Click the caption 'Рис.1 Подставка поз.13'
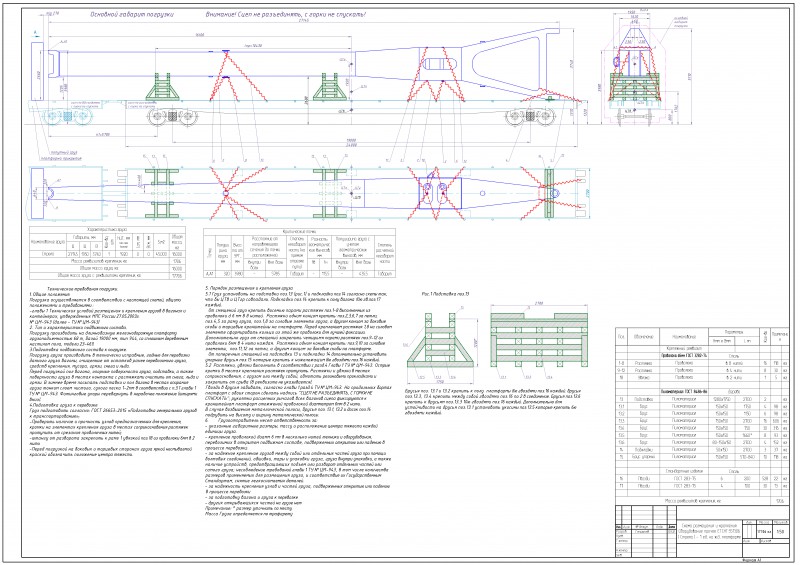 tap(445, 294)
